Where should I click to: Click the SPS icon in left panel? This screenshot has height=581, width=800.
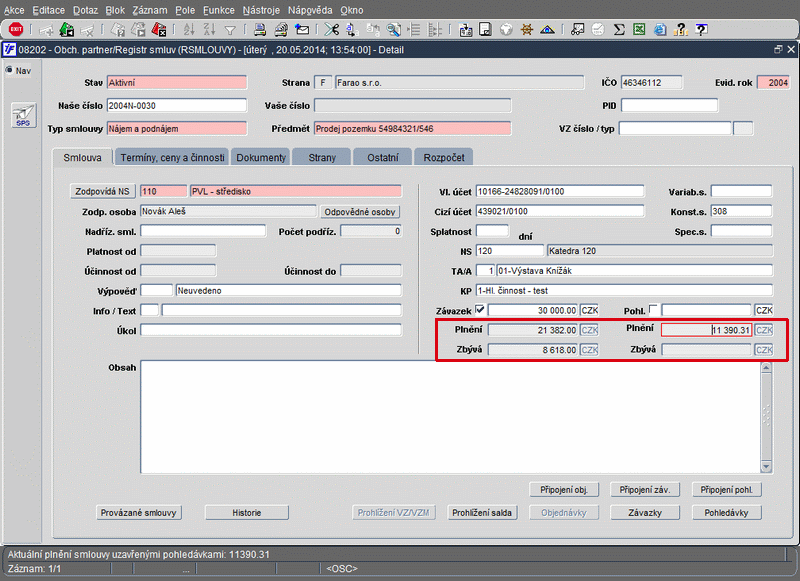pyautogui.click(x=22, y=116)
